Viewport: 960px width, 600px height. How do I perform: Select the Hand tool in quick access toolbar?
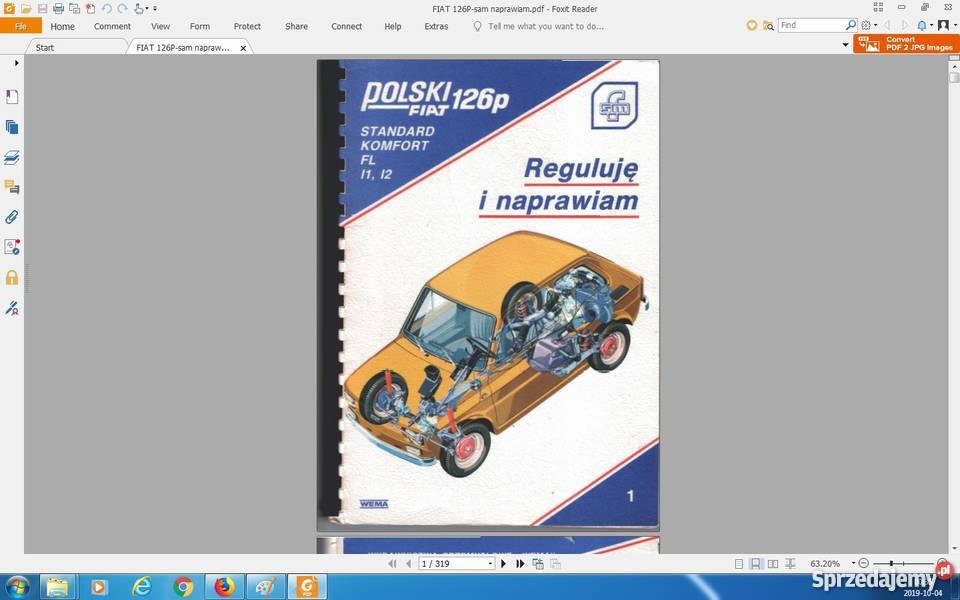pyautogui.click(x=140, y=9)
